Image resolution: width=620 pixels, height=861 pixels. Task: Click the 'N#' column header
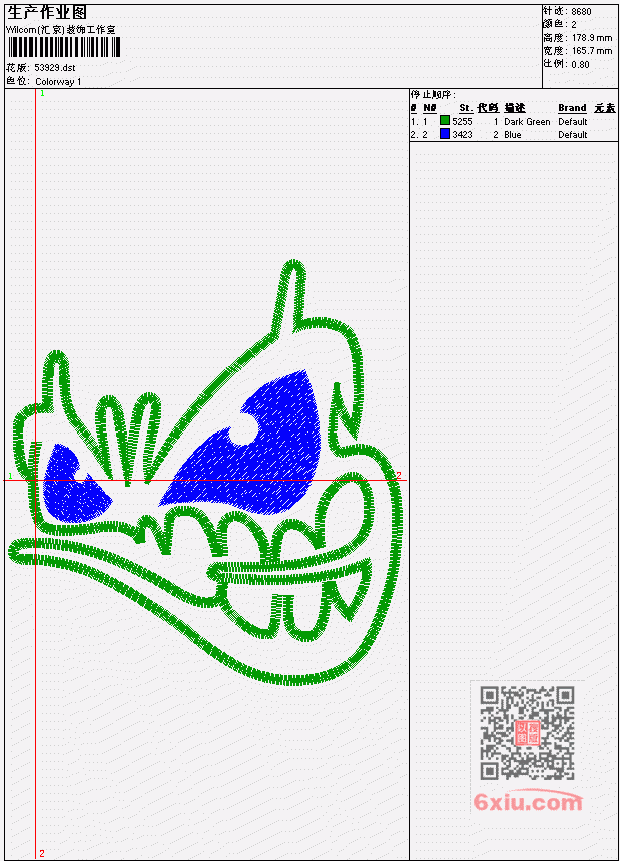point(429,108)
